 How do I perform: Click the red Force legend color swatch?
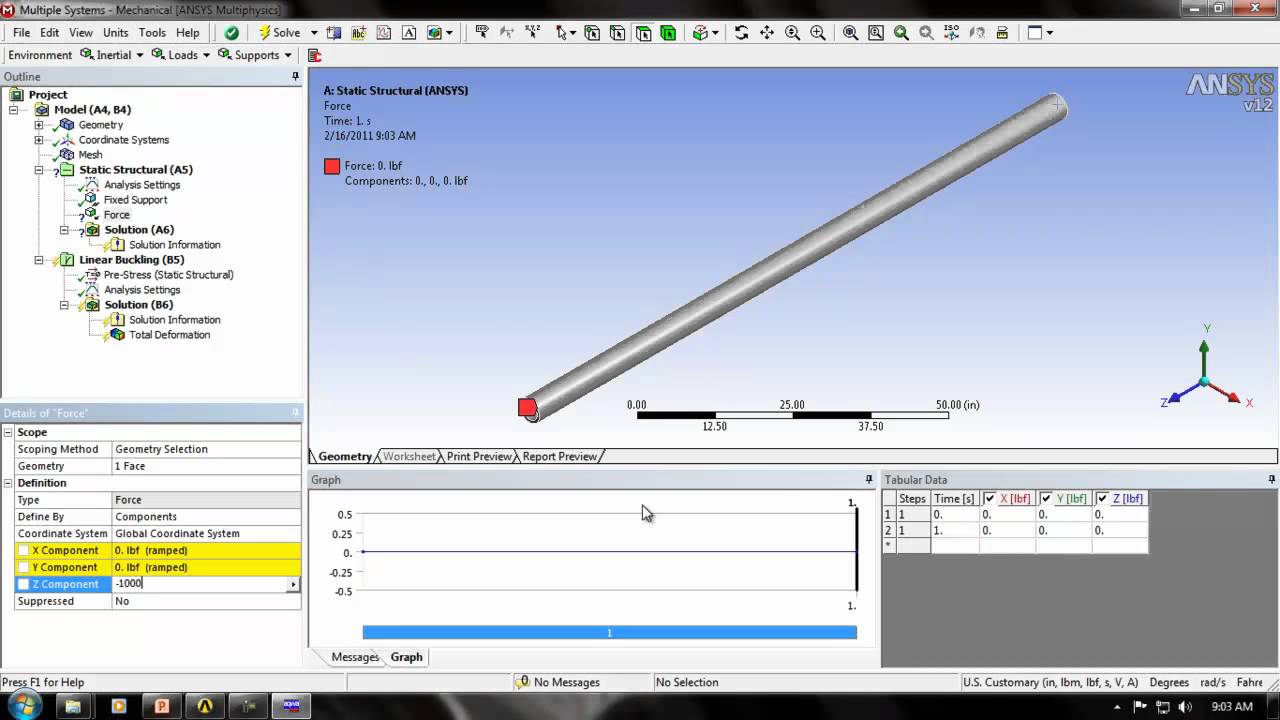pyautogui.click(x=332, y=166)
